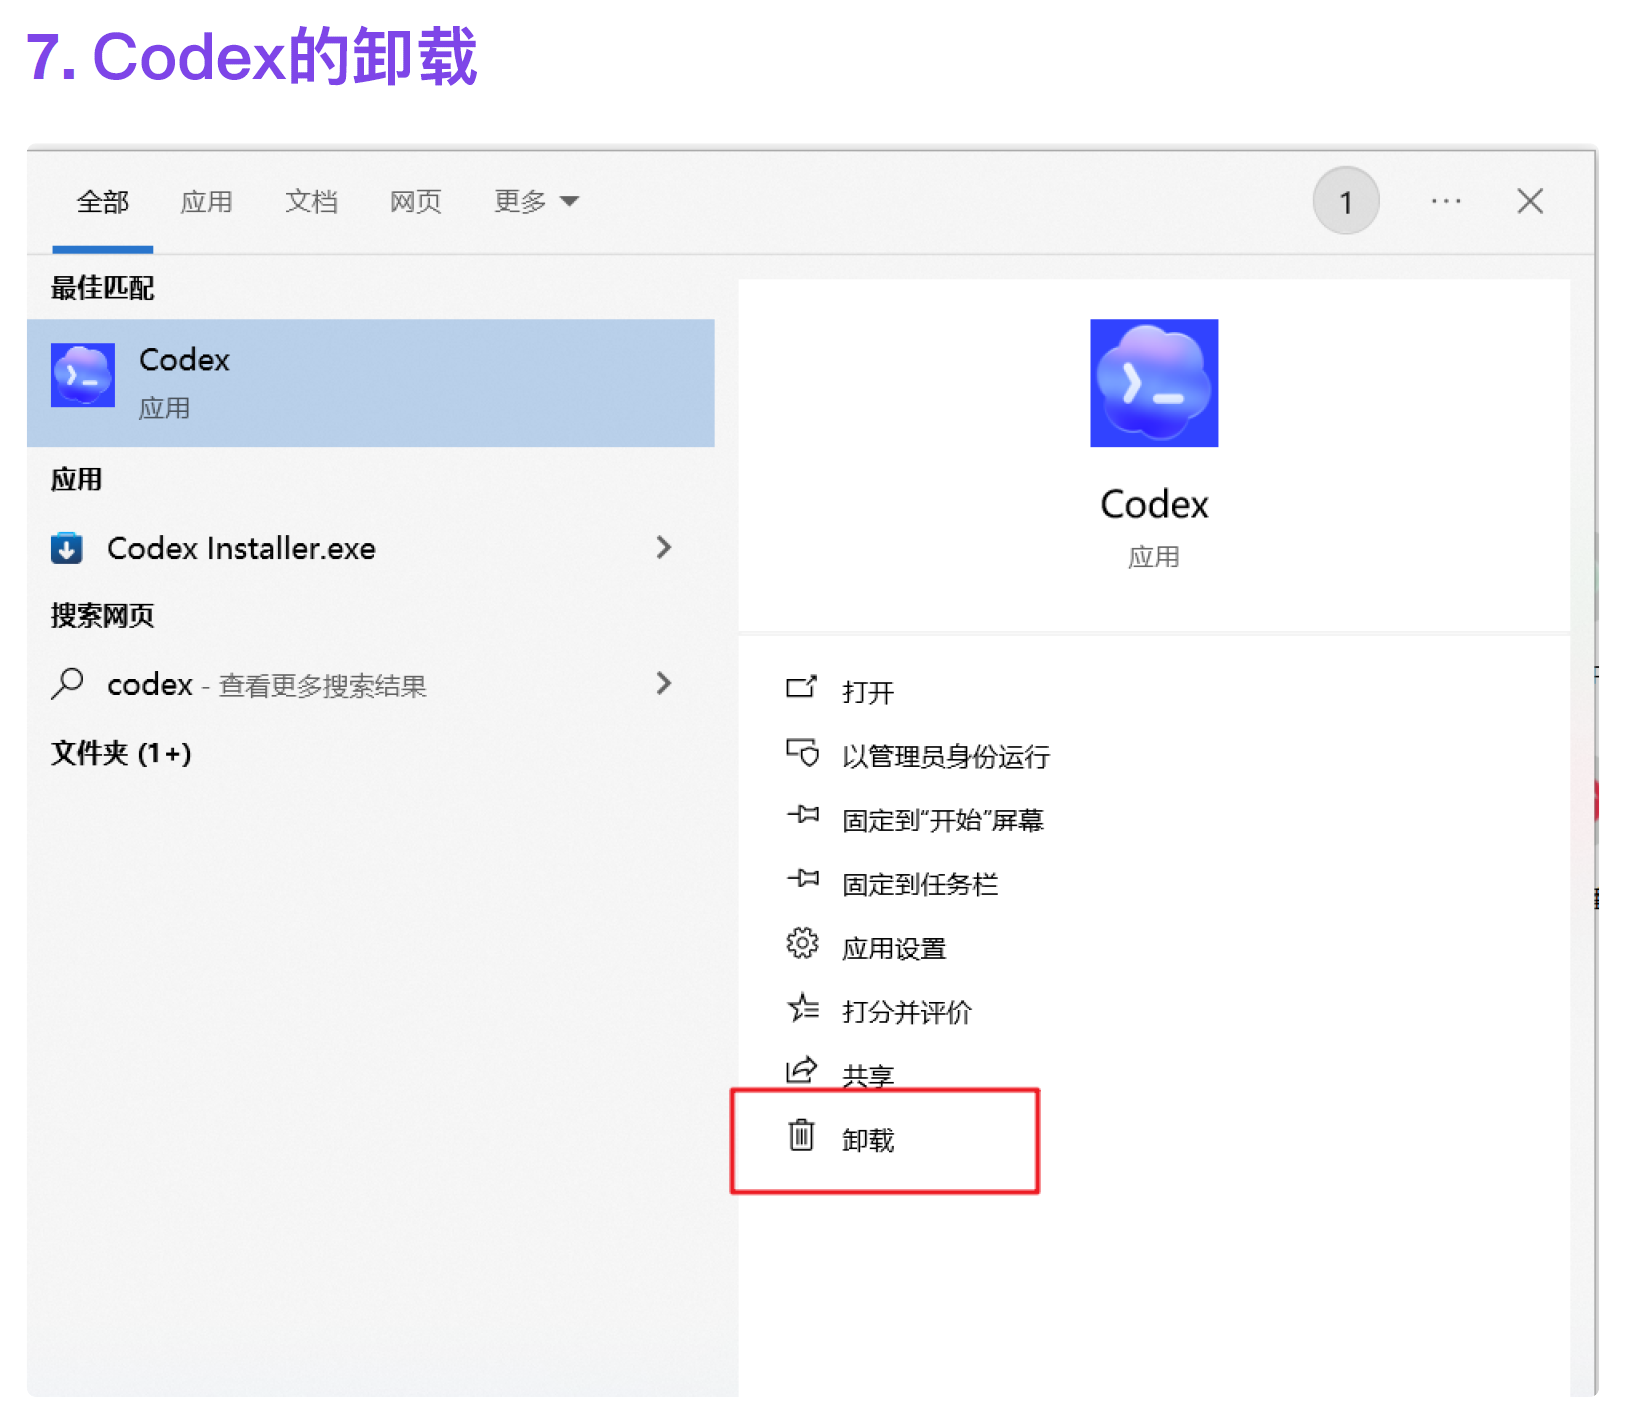
Task: Click the Codex name in the details pane
Action: point(1154,504)
